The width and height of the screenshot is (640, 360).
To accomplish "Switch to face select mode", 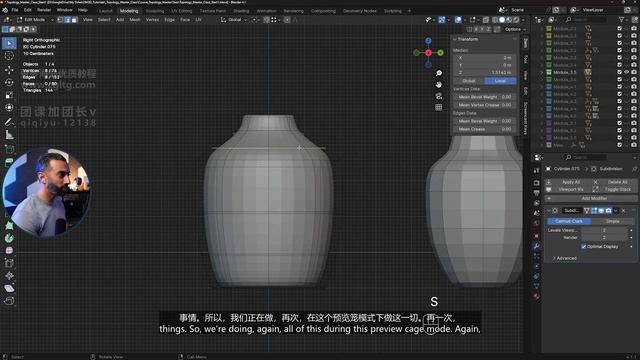I will [74, 20].
